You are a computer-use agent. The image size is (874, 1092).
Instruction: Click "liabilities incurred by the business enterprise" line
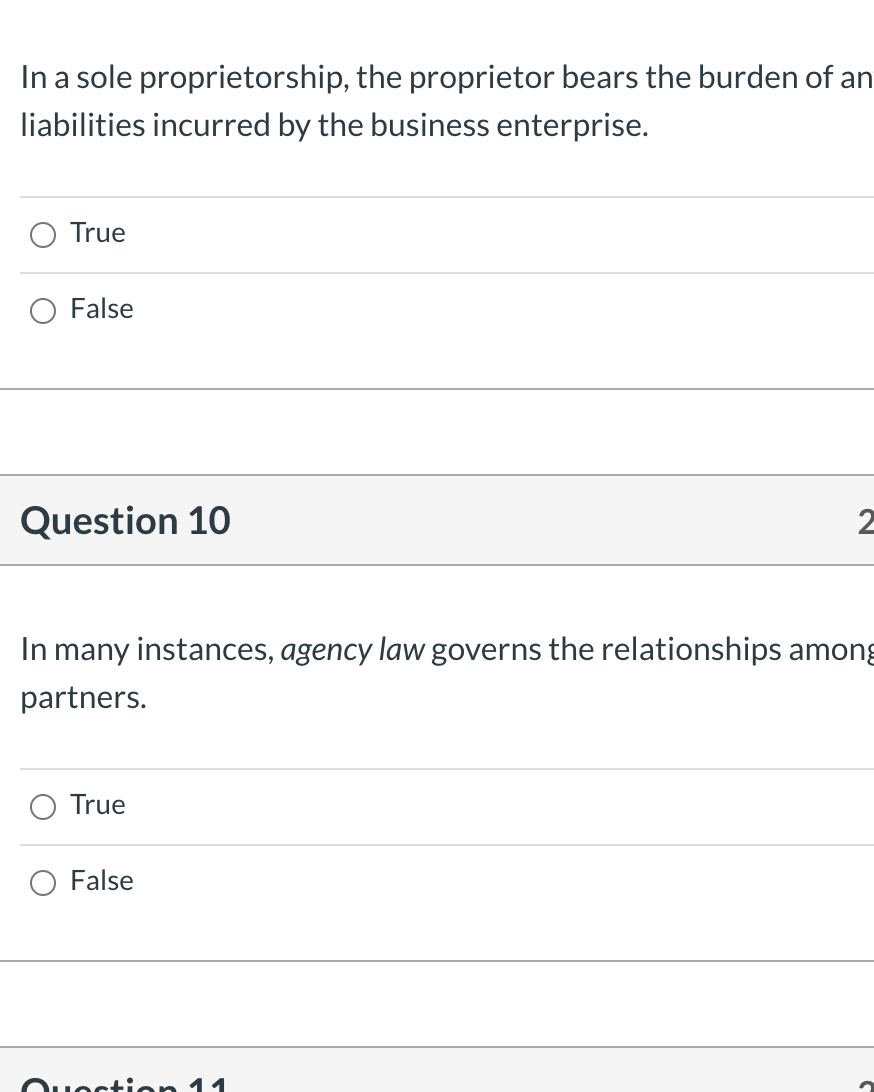334,126
